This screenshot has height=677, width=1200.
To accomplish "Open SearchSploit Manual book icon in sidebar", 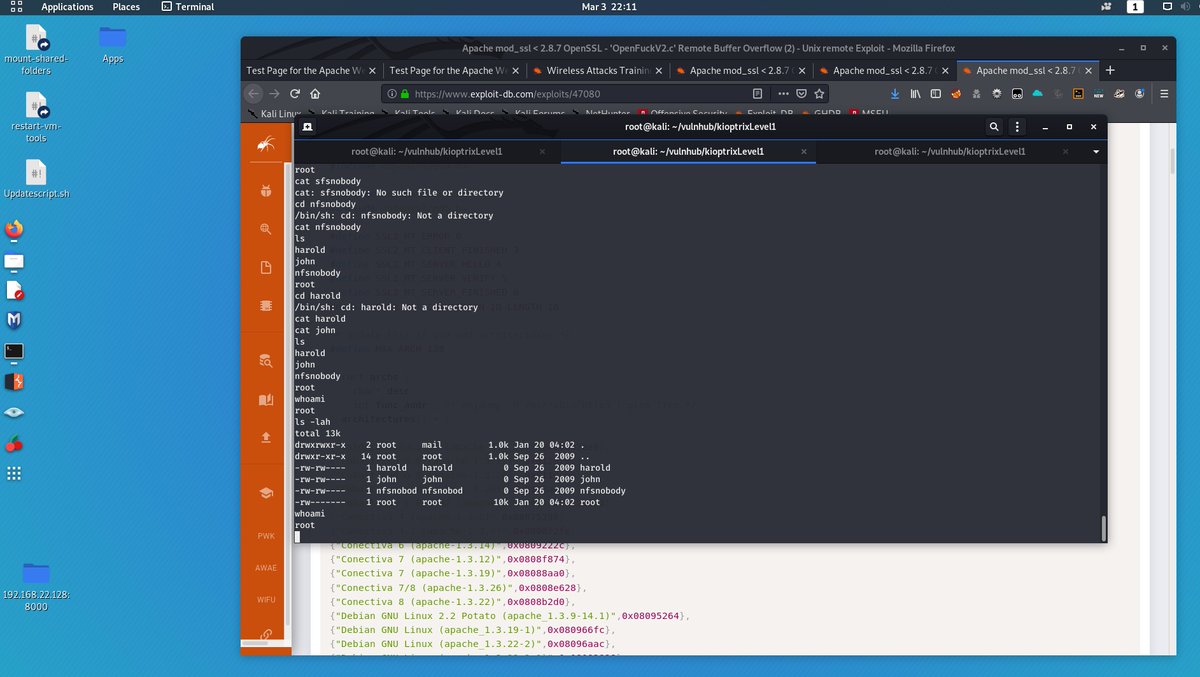I will tap(266, 399).
